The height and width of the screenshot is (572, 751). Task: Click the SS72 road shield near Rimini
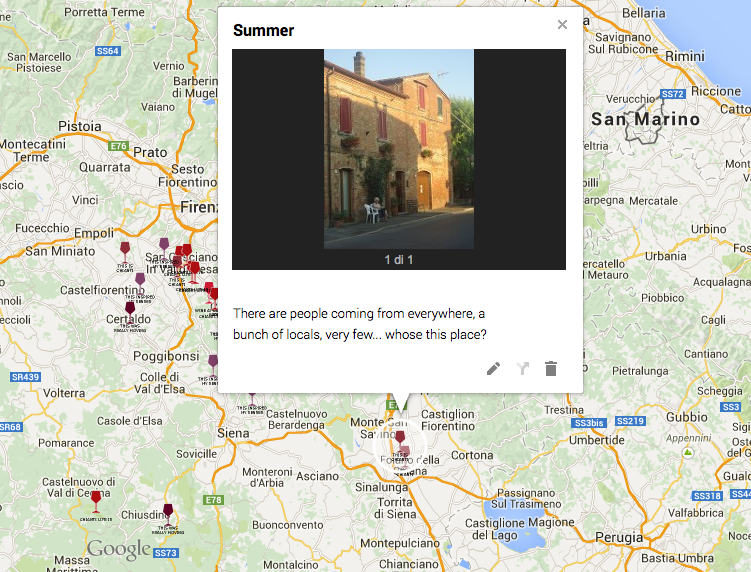click(x=672, y=94)
